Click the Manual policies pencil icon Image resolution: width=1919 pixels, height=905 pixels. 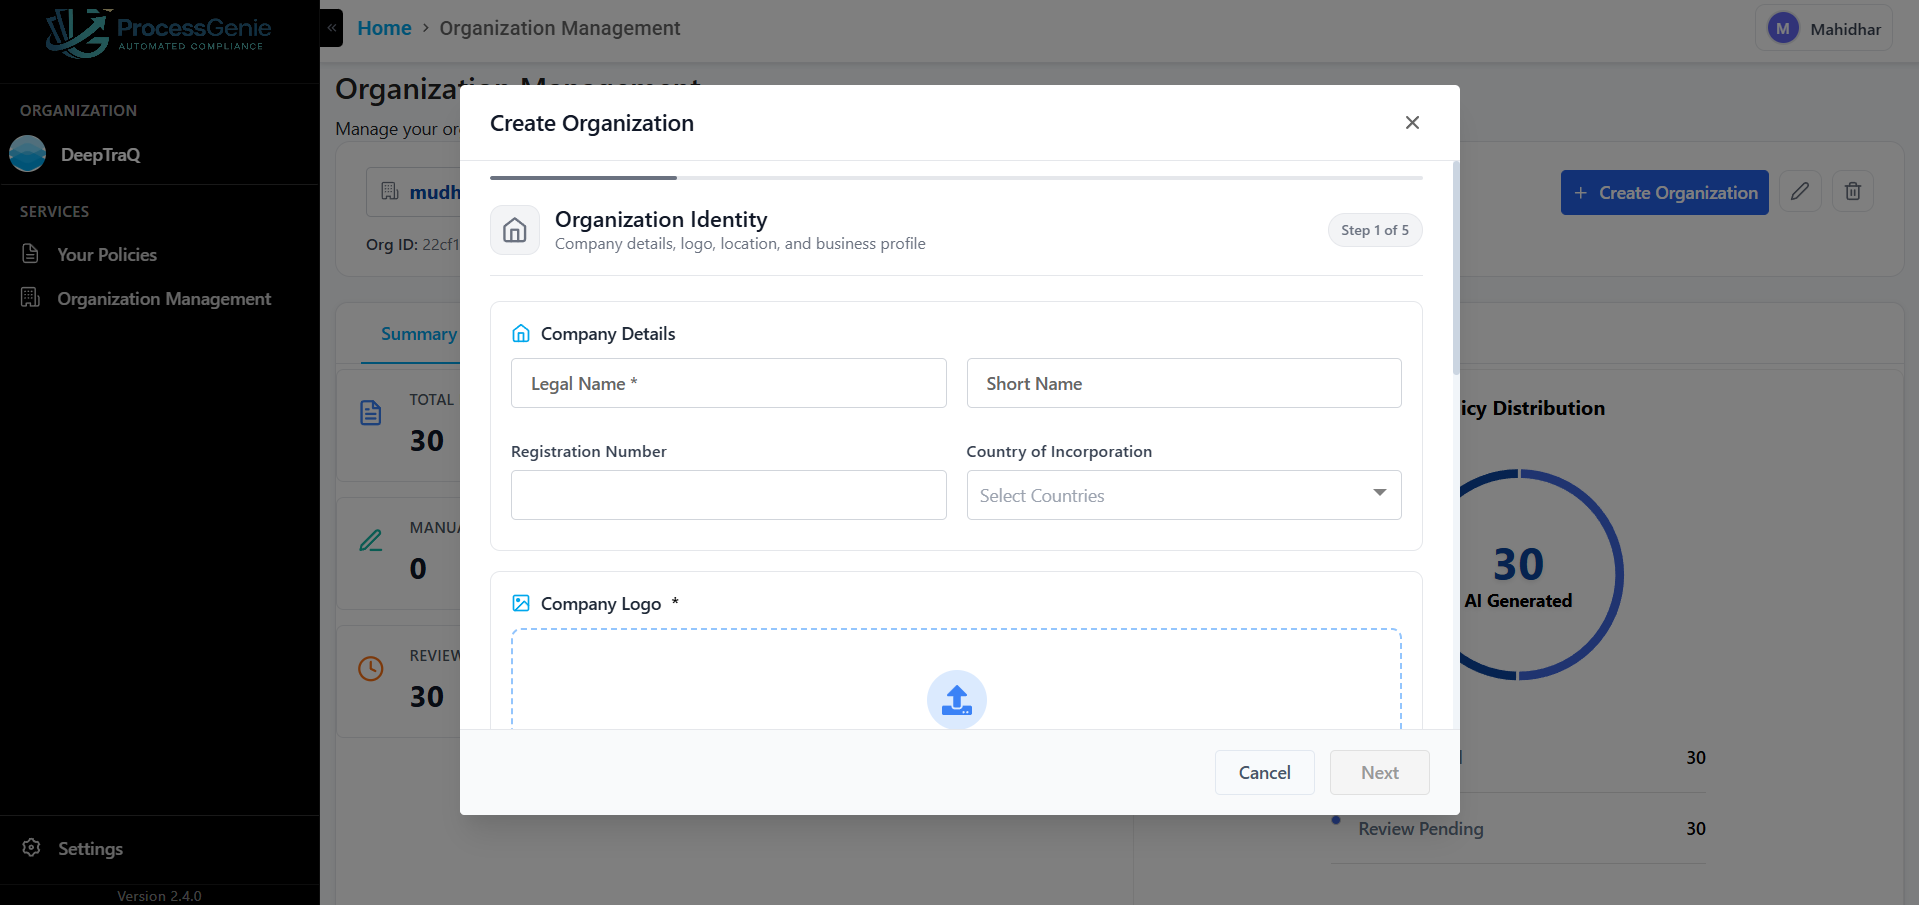(x=371, y=541)
